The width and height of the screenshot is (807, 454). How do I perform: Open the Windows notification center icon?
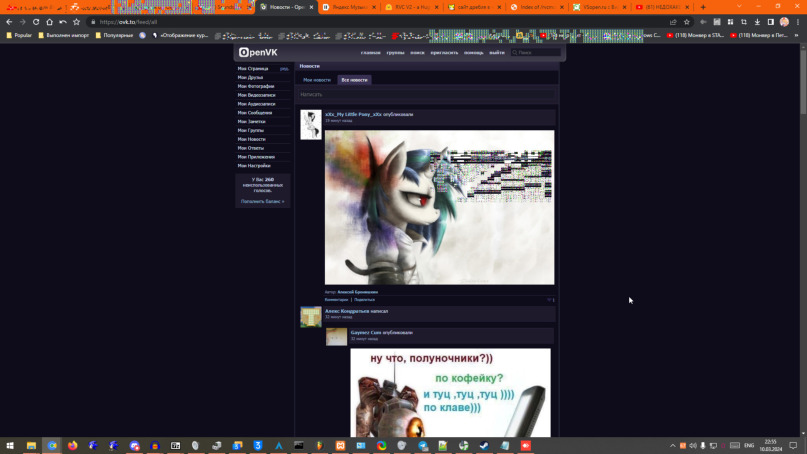pos(793,445)
